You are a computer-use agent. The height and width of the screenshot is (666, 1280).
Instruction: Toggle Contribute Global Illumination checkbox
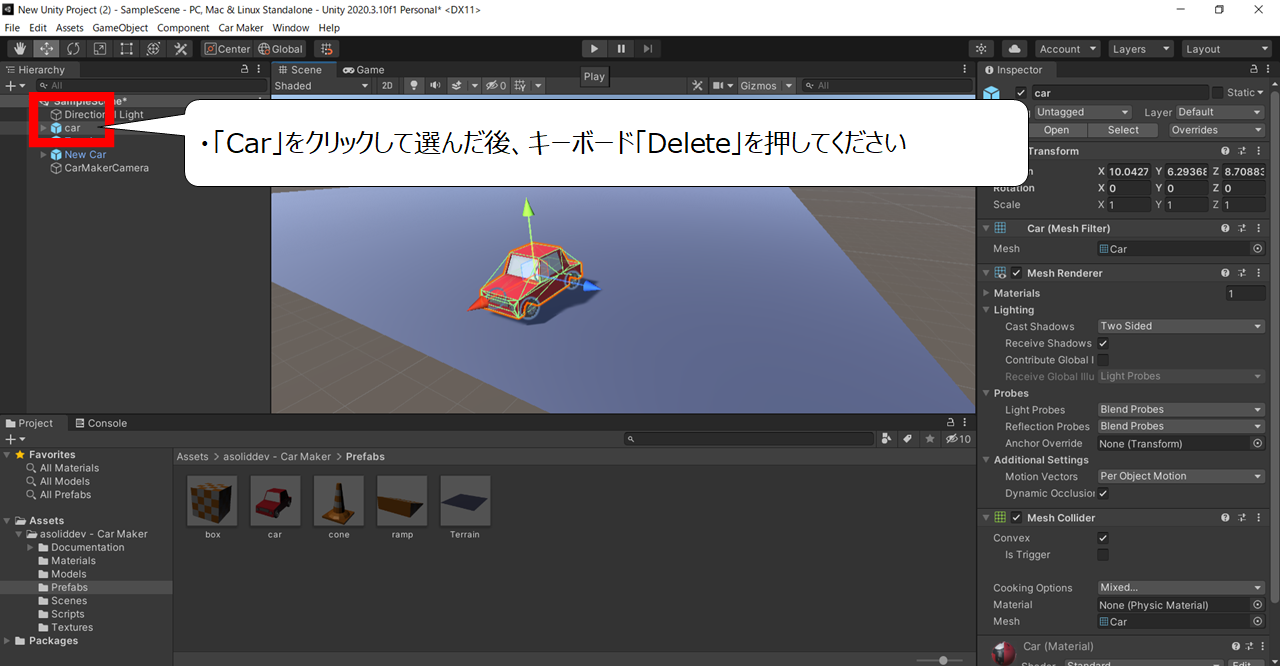(x=1103, y=360)
